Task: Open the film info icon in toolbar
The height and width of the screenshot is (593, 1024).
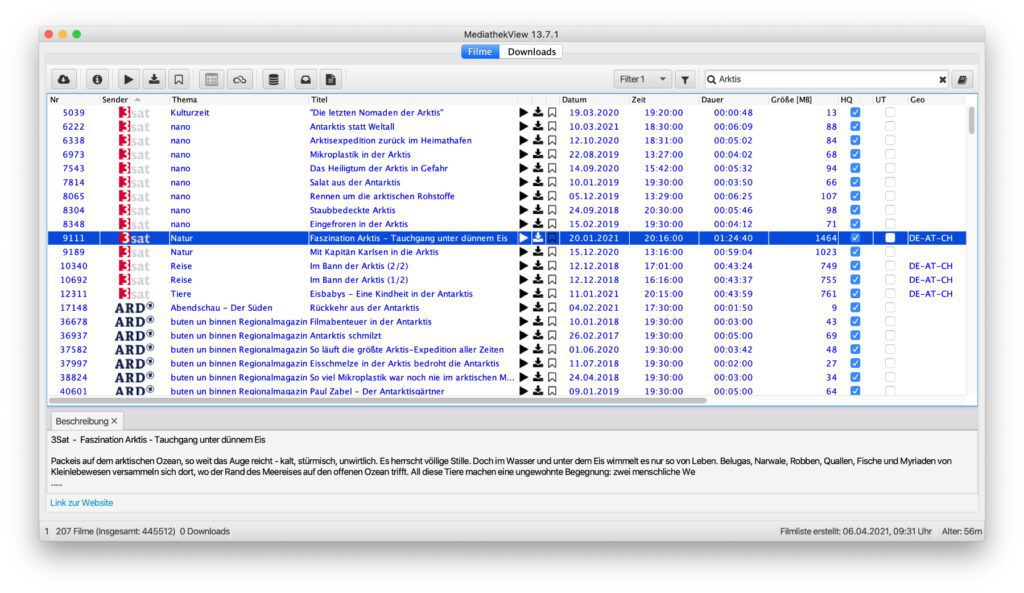Action: [97, 79]
